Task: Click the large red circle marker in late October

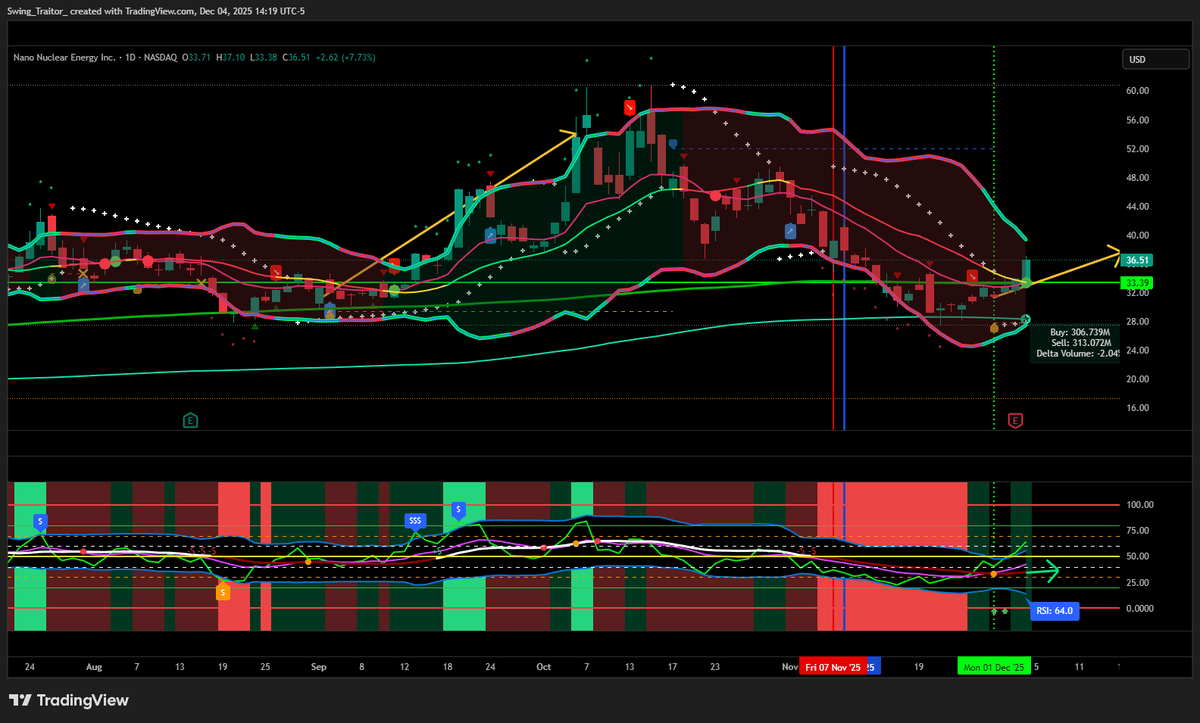Action: 715,196
